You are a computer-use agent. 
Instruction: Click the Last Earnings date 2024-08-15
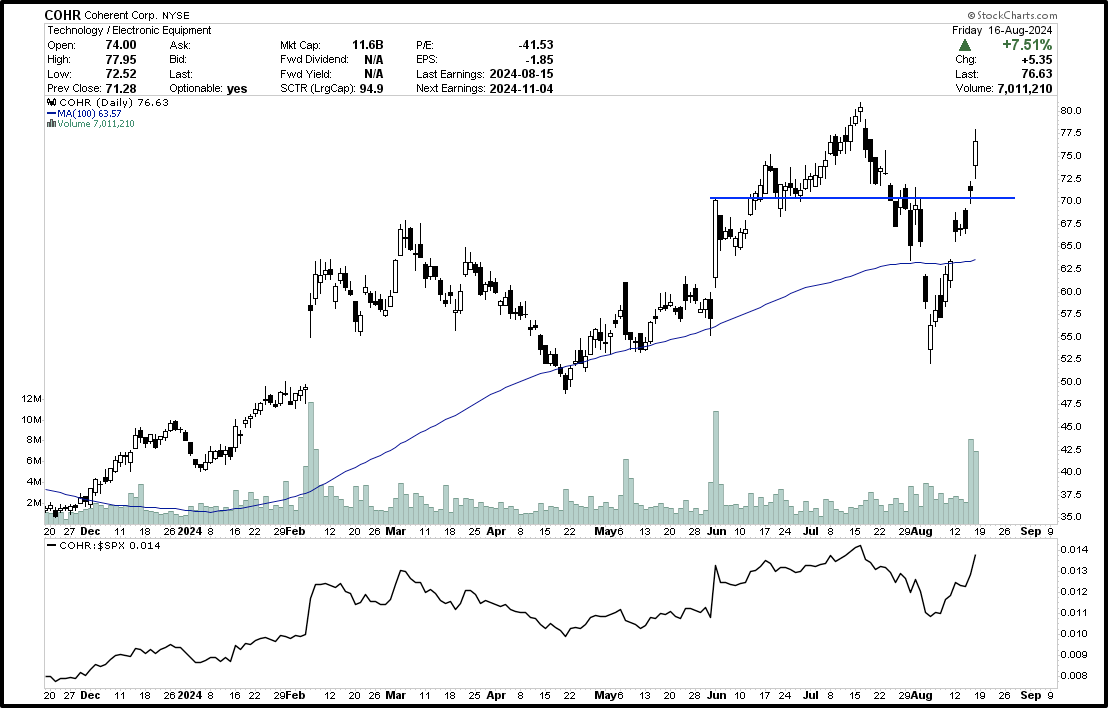(521, 74)
